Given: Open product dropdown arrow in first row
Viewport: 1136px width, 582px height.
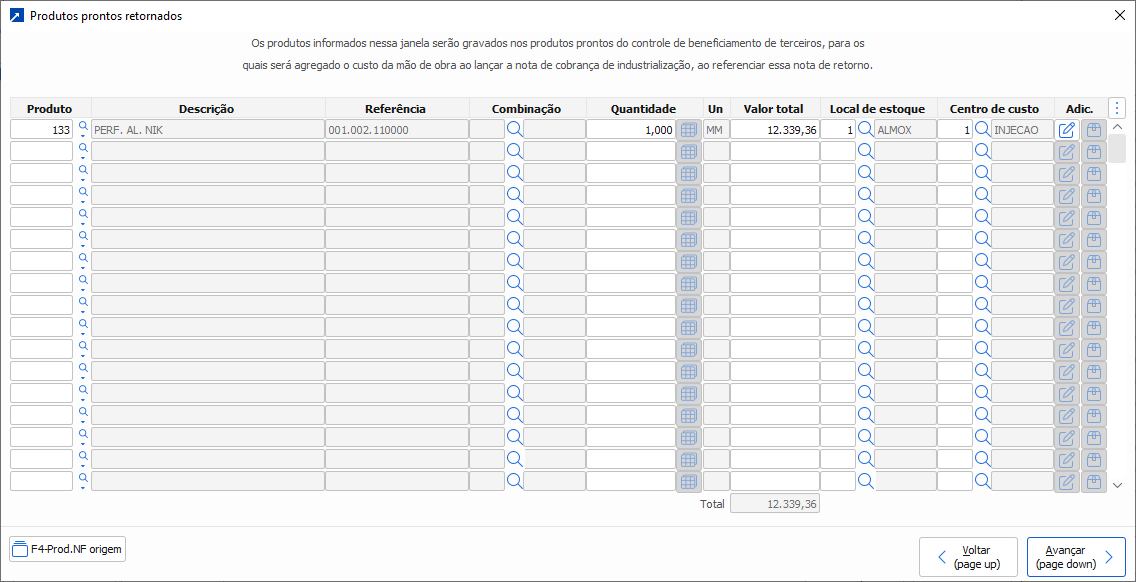Looking at the screenshot, I should [83, 136].
